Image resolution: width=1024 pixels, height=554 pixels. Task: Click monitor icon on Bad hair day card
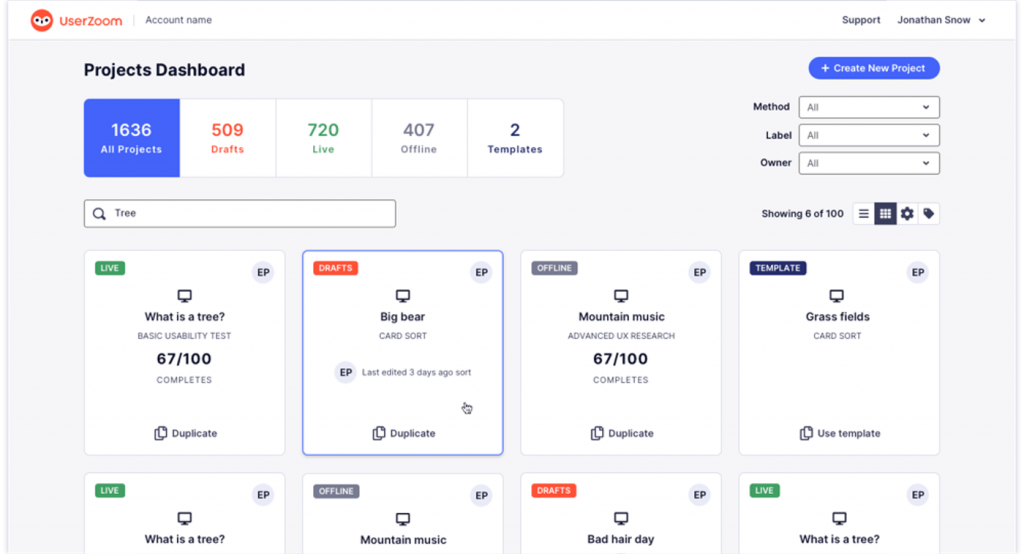click(621, 519)
